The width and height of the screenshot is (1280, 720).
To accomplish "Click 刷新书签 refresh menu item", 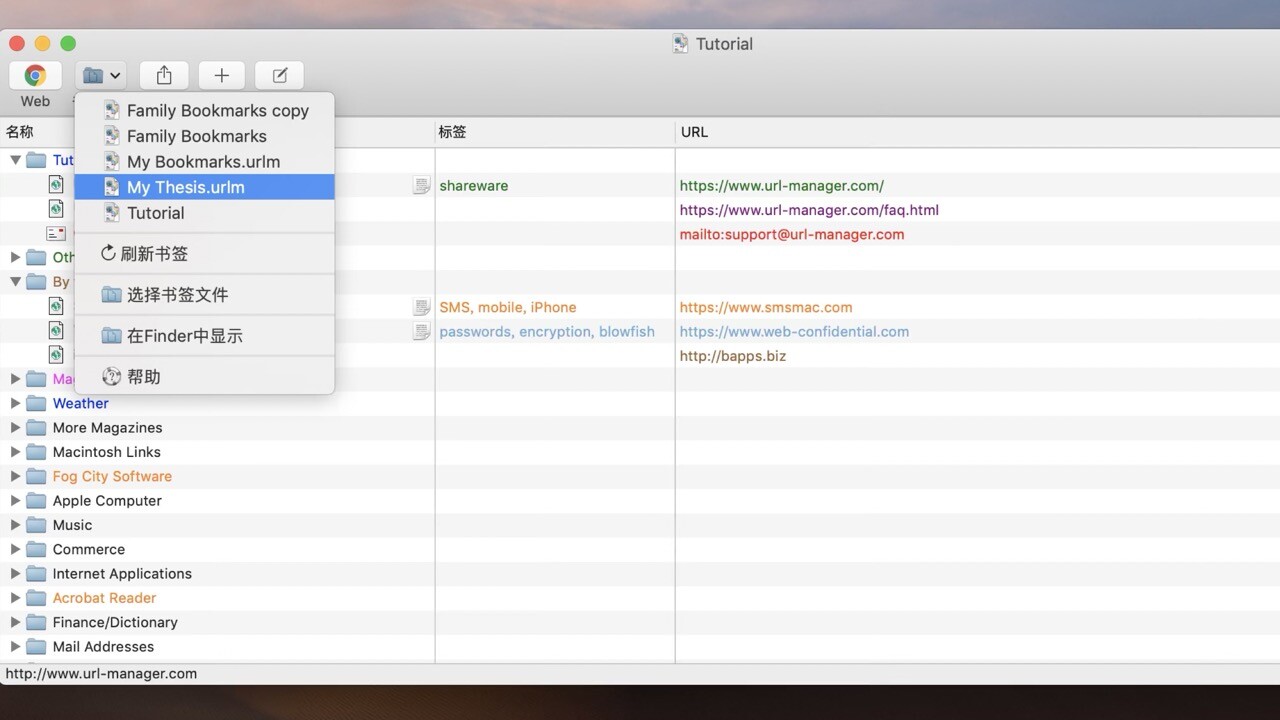I will click(x=205, y=254).
